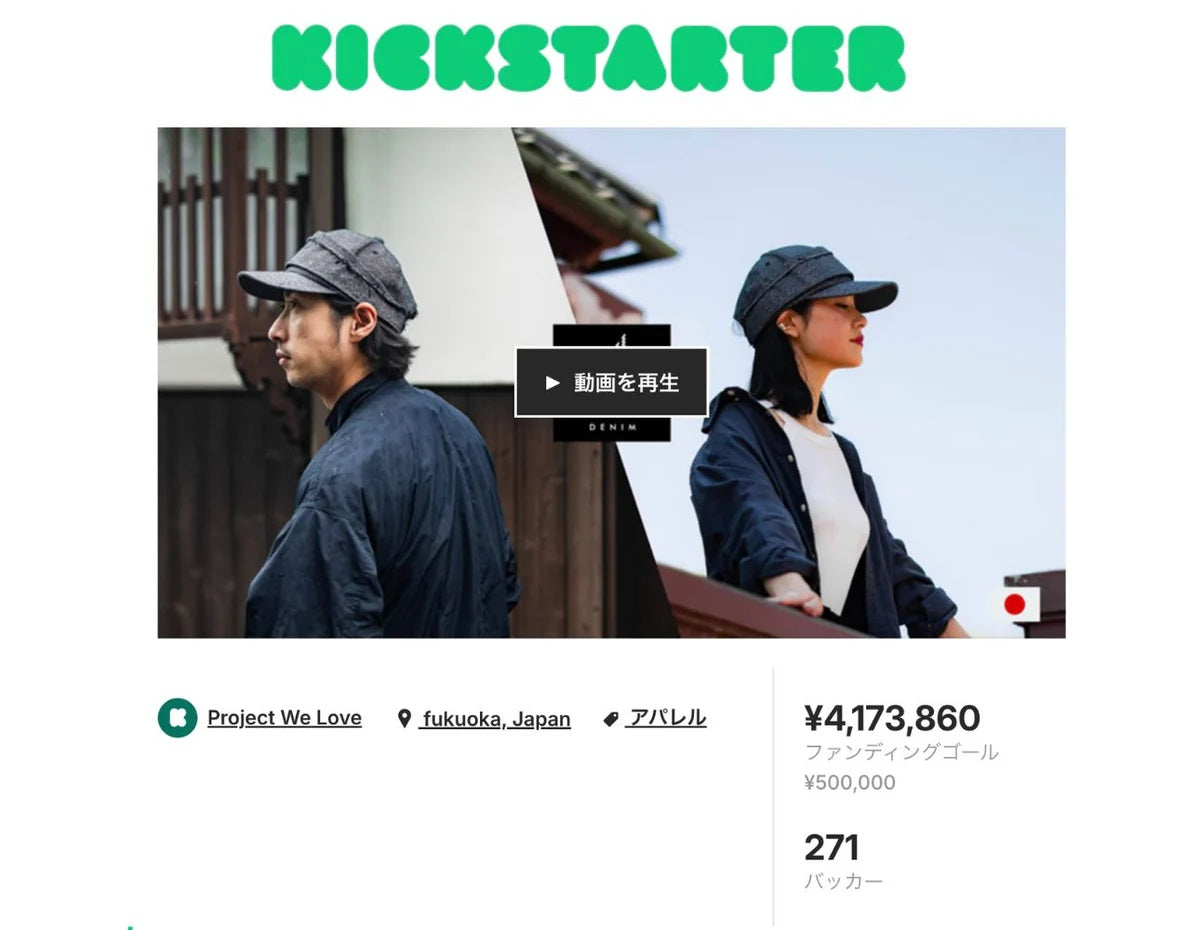Click the Kickstarter logo at top
Screen dimensions: 1200x930
point(588,58)
